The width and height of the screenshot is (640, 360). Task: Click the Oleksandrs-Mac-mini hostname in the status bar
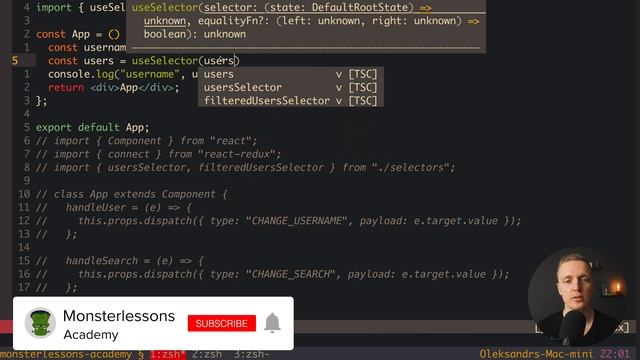click(x=536, y=354)
